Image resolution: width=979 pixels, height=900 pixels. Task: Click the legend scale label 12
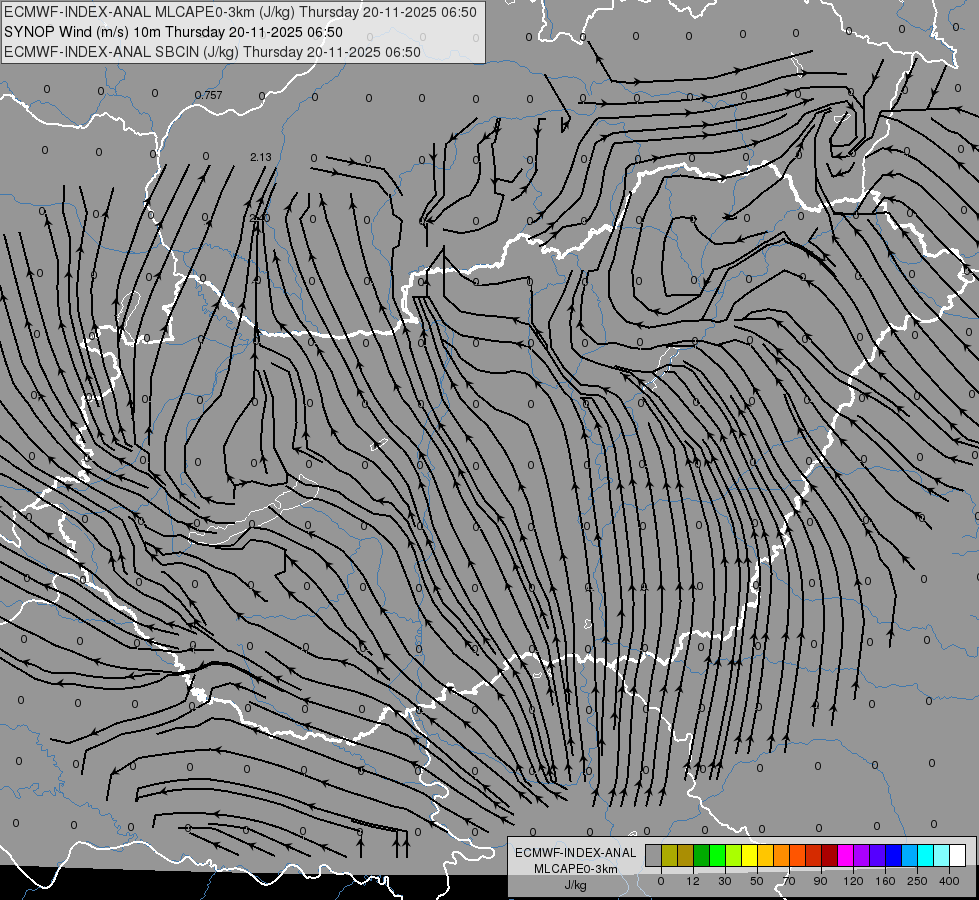coord(693,881)
